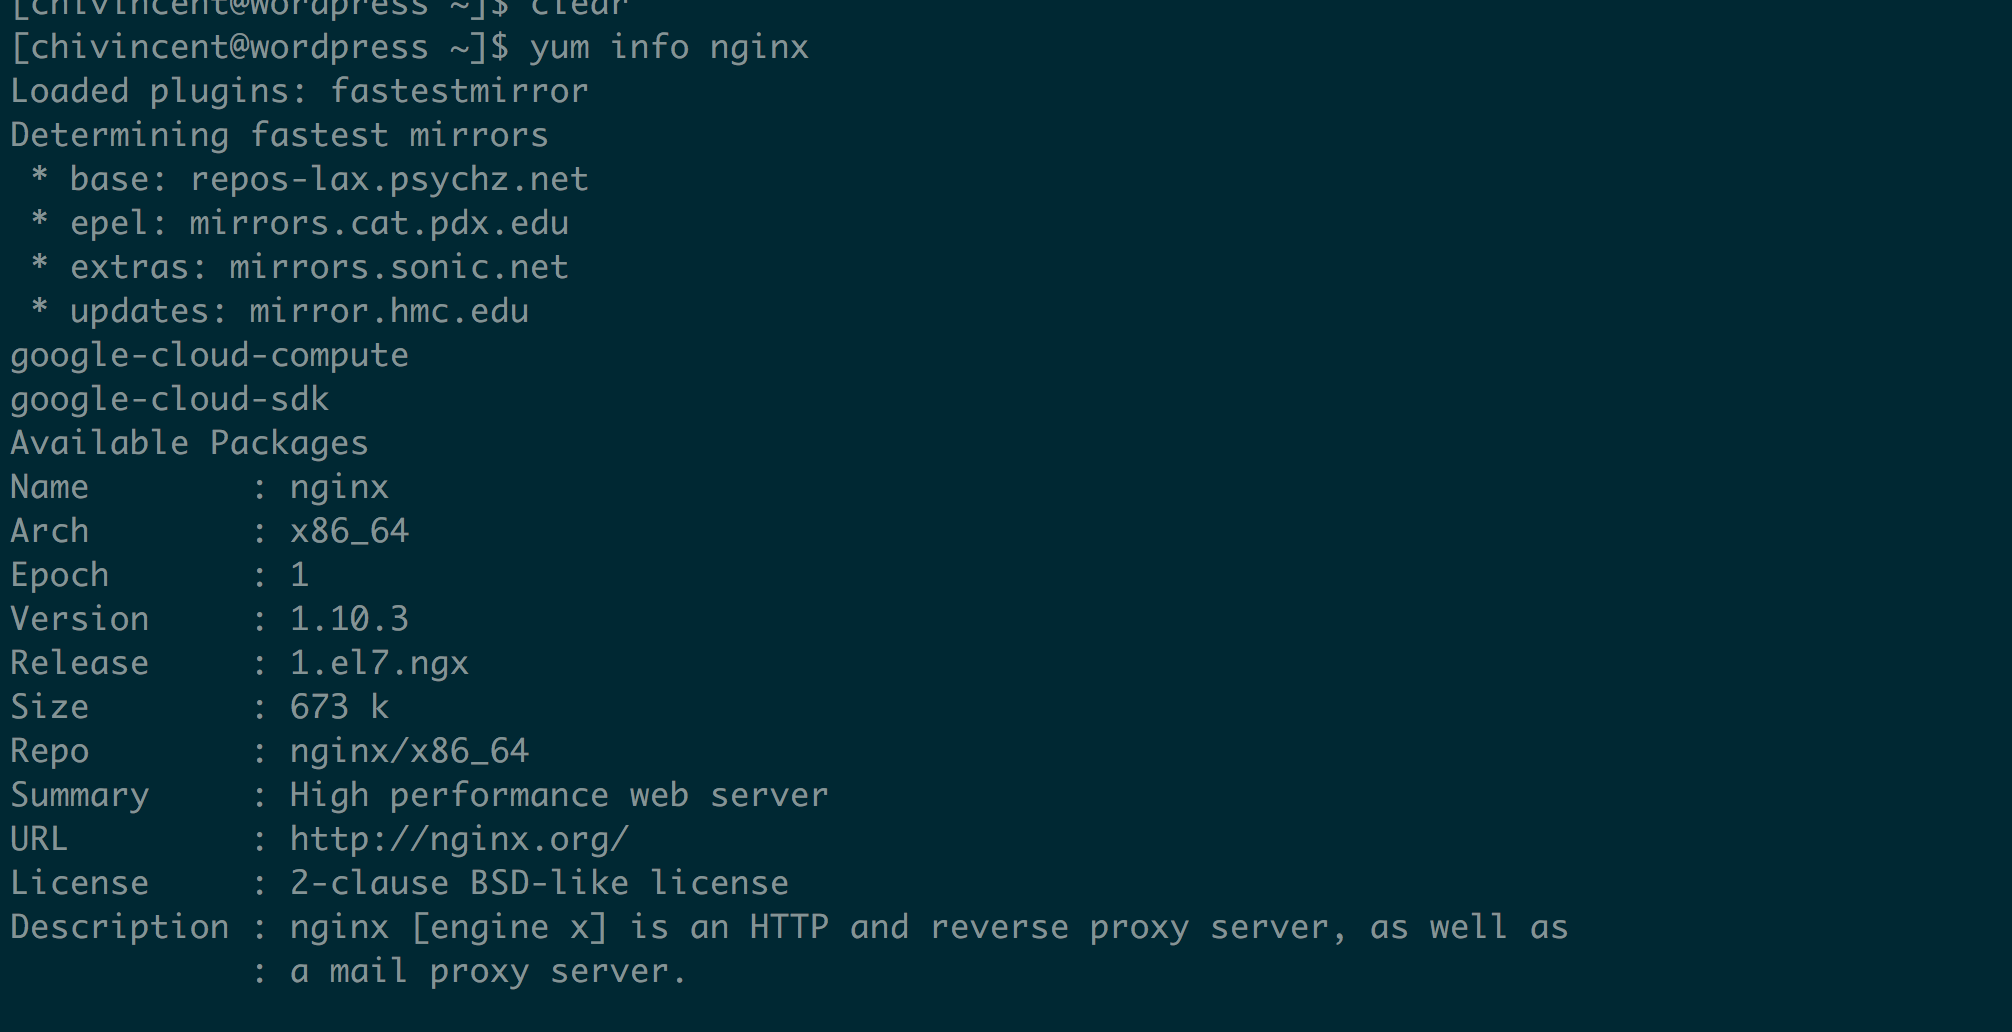Click the http://nginx.org/ URL

[x=460, y=840]
